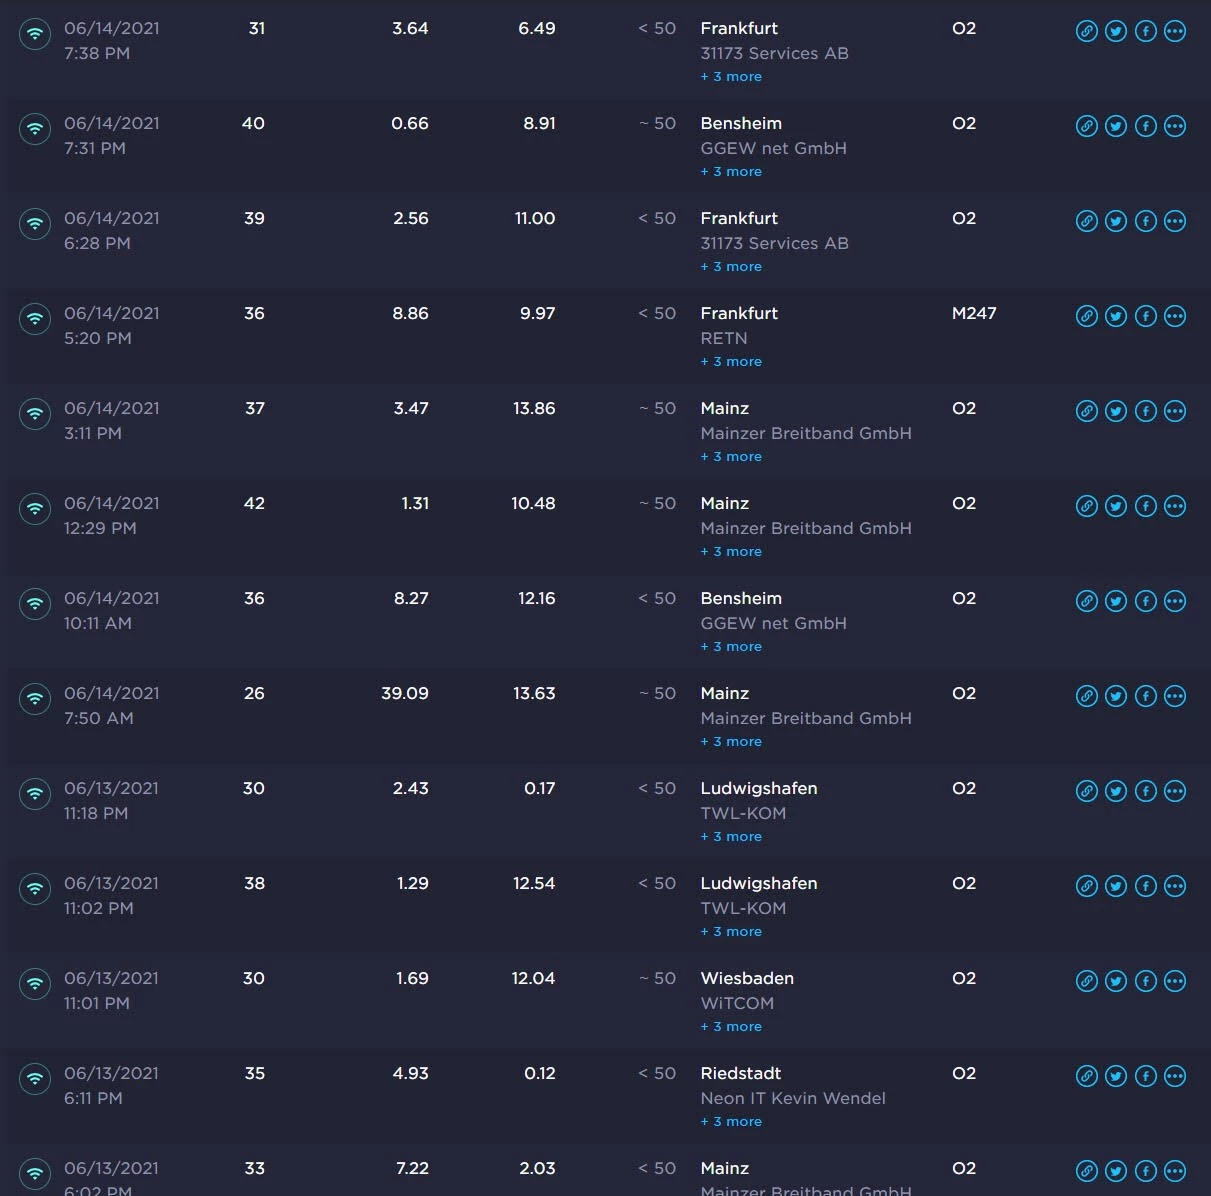Screen dimensions: 1211x1196
Task: Show '+ 3 more' under WiTCOM
Action: (x=731, y=1027)
